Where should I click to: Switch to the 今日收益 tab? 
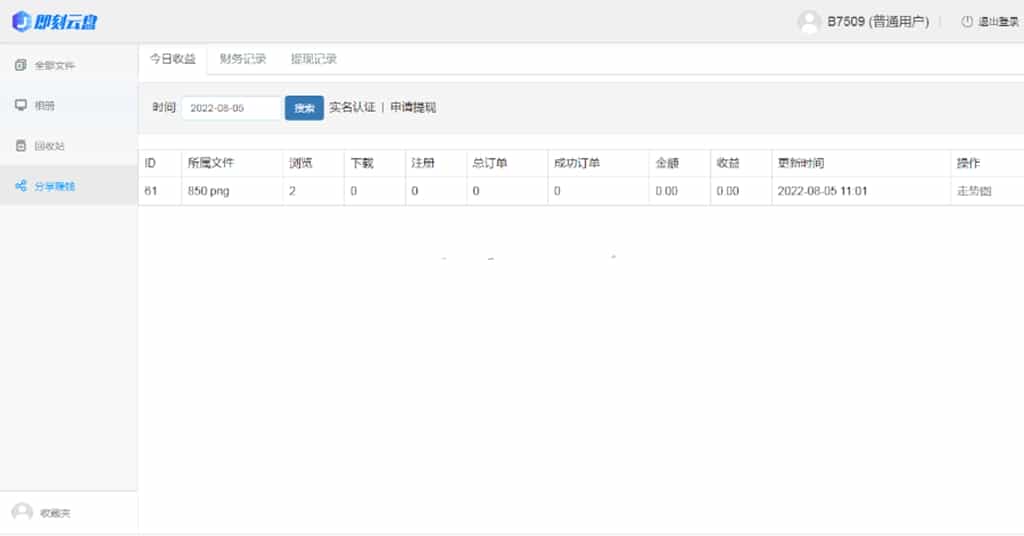(173, 59)
